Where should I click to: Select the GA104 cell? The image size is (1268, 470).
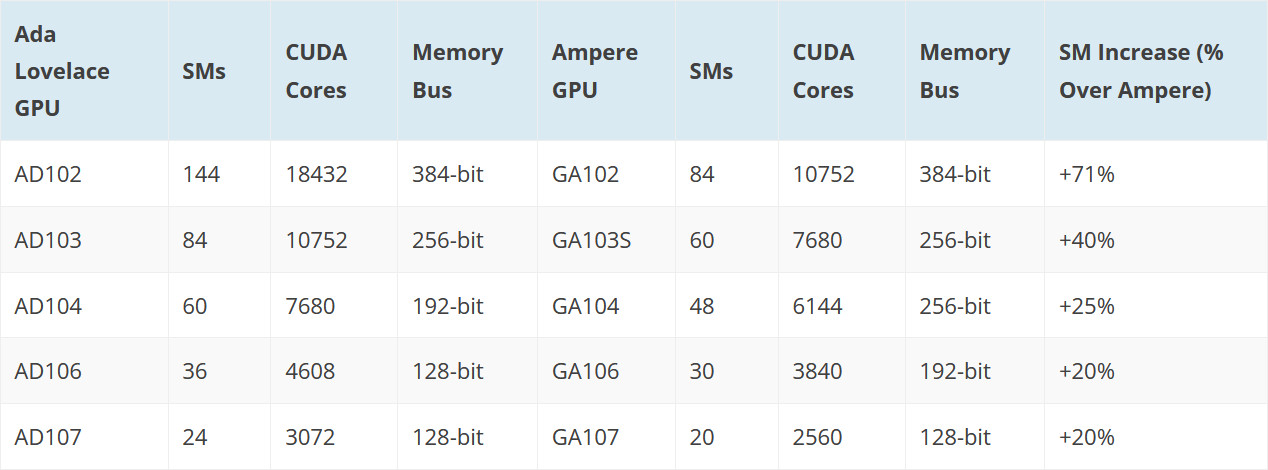click(x=585, y=306)
